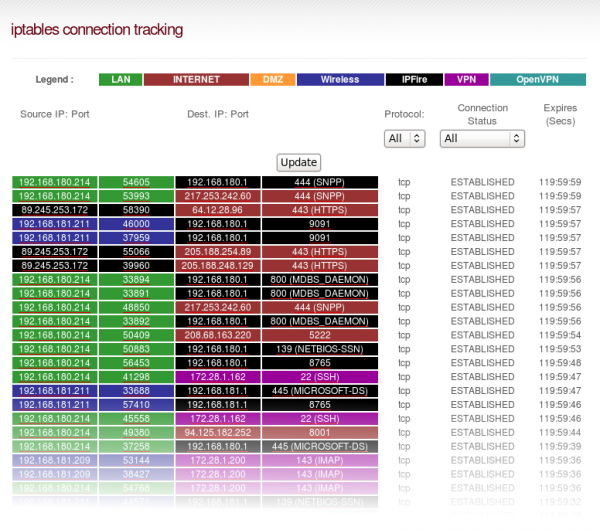Click expiry value 119:59:44
This screenshot has width=600, height=530.
click(x=560, y=432)
